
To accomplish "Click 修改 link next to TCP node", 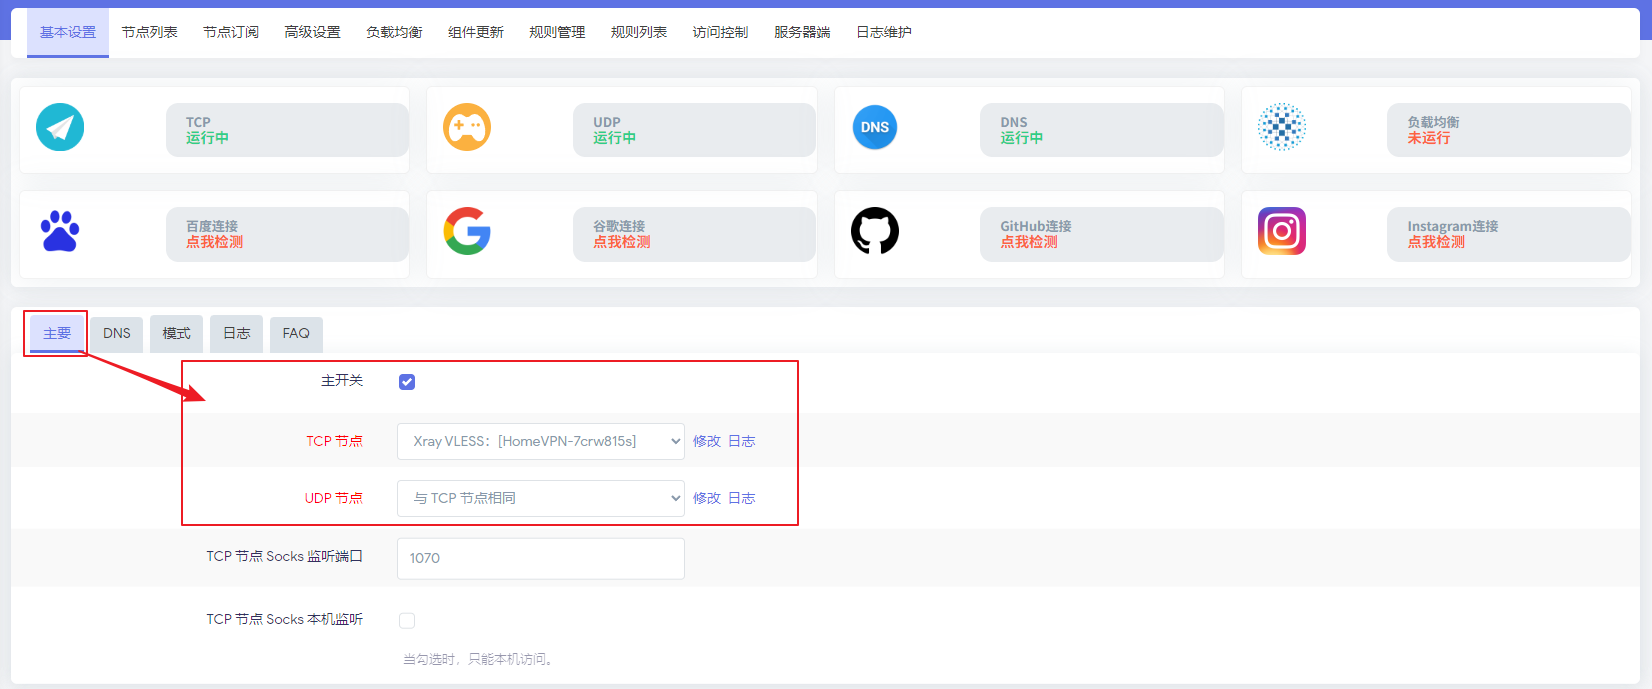I will [x=706, y=441].
